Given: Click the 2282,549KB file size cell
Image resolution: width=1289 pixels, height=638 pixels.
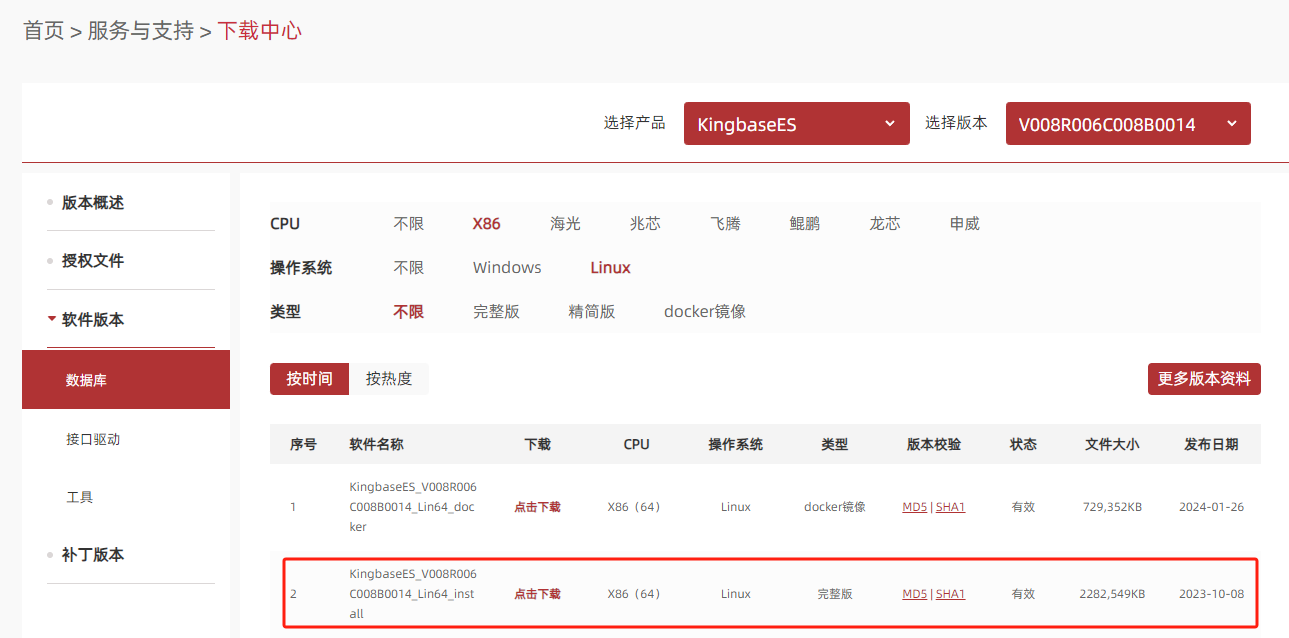Looking at the screenshot, I should pyautogui.click(x=1112, y=594).
